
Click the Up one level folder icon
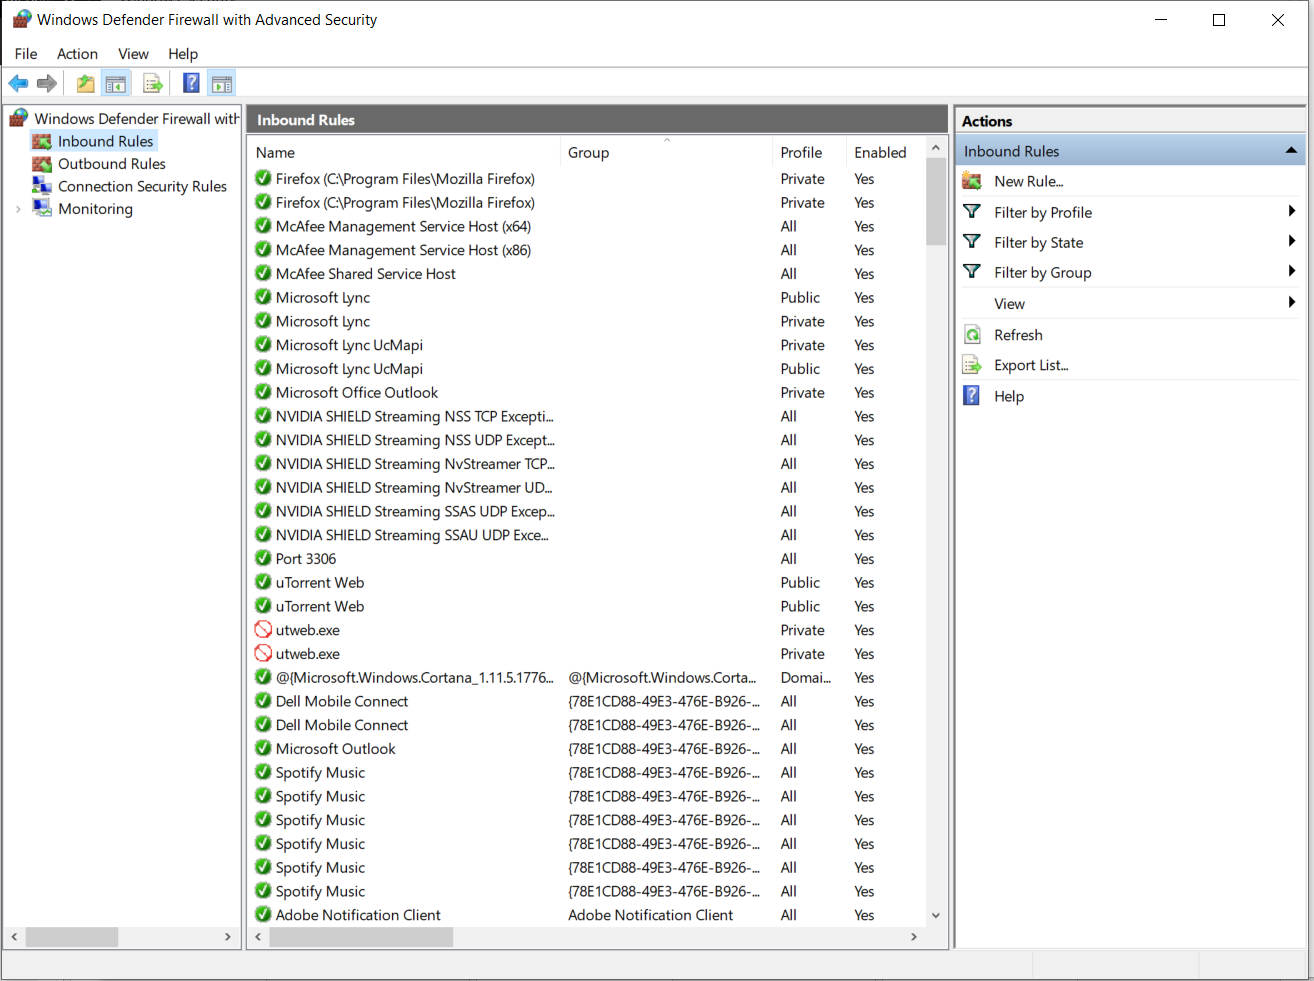coord(86,84)
